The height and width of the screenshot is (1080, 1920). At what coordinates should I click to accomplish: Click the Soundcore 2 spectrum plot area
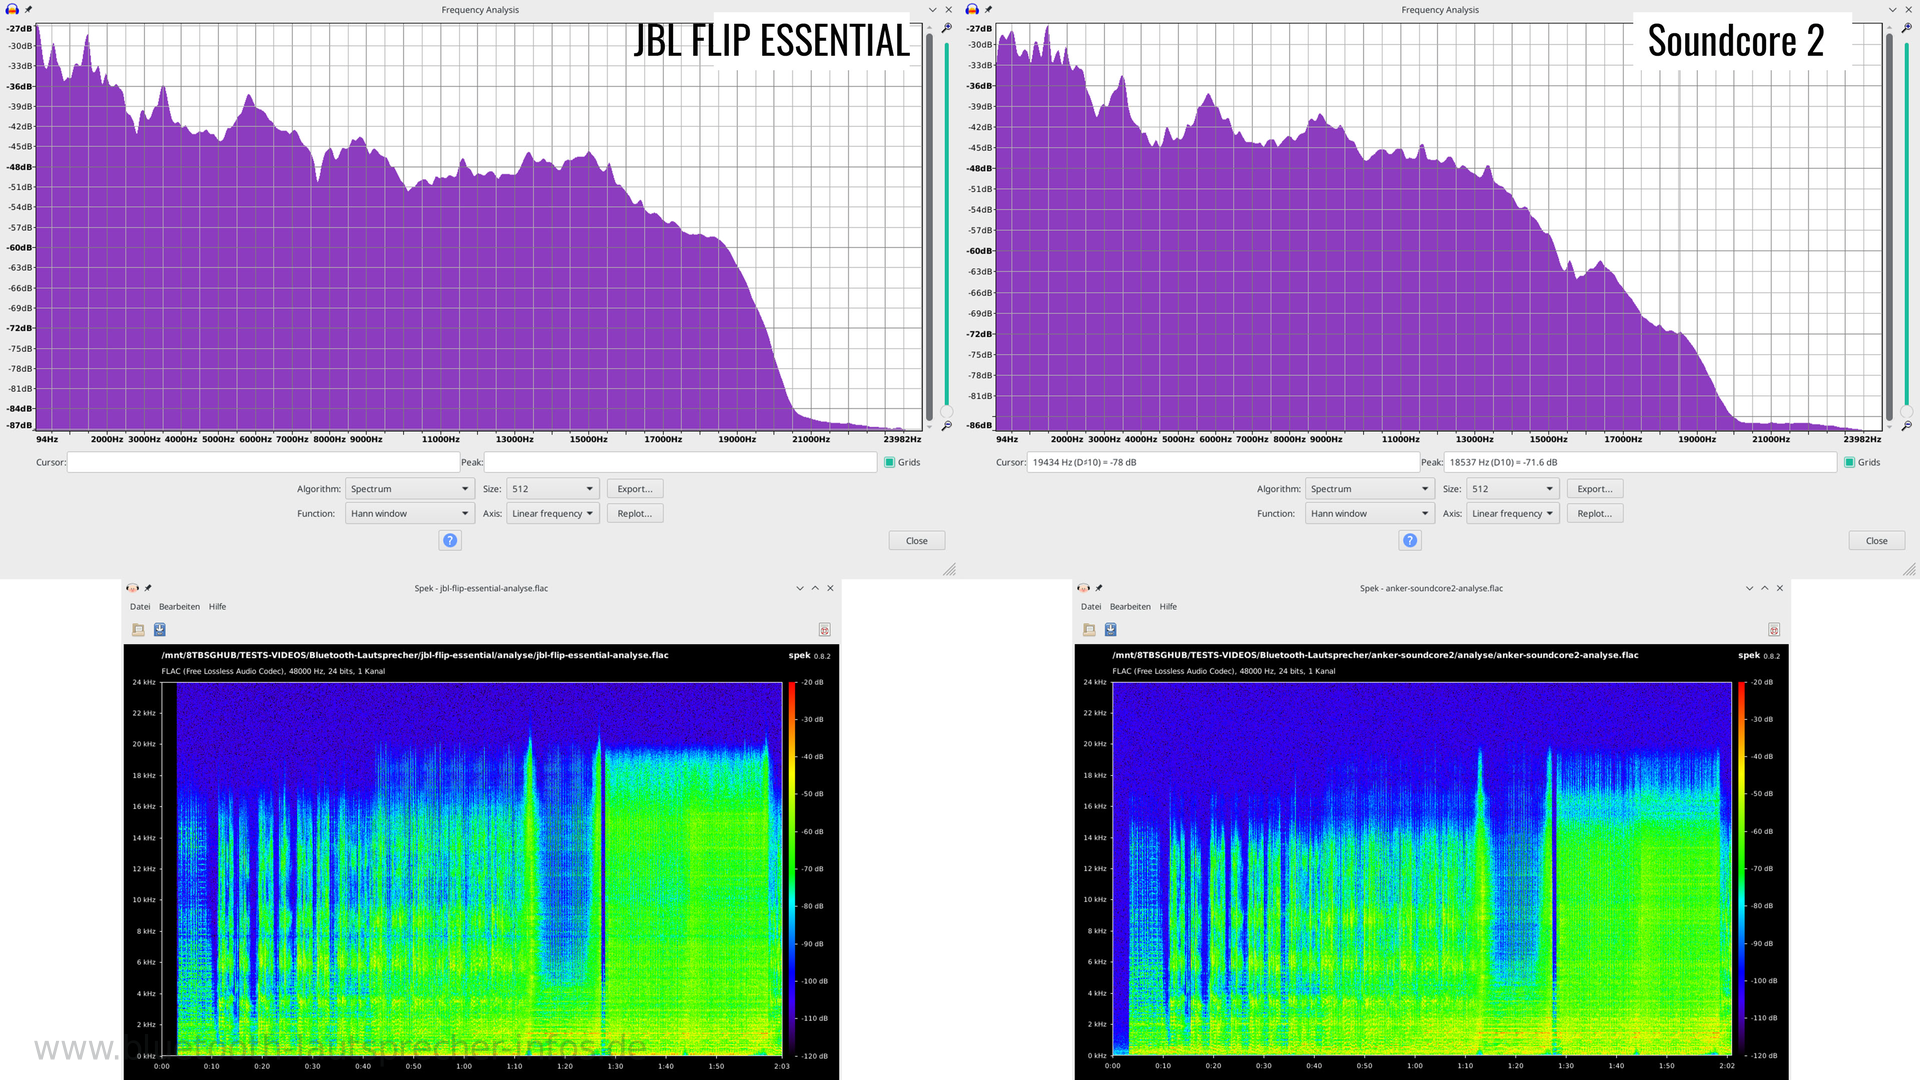point(1439,228)
